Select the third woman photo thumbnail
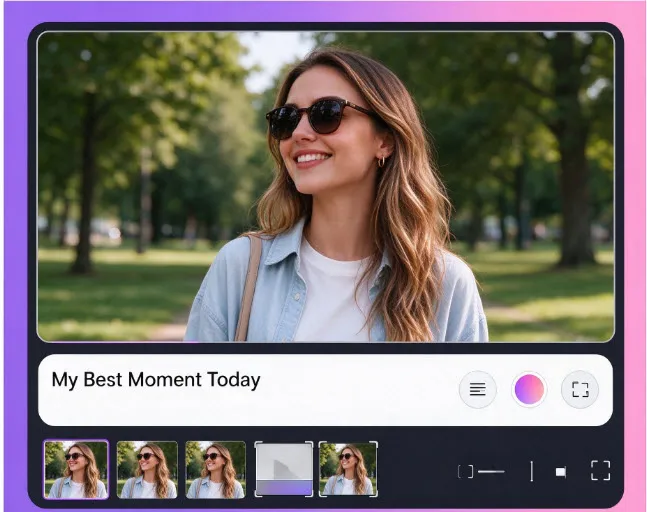 pos(215,470)
